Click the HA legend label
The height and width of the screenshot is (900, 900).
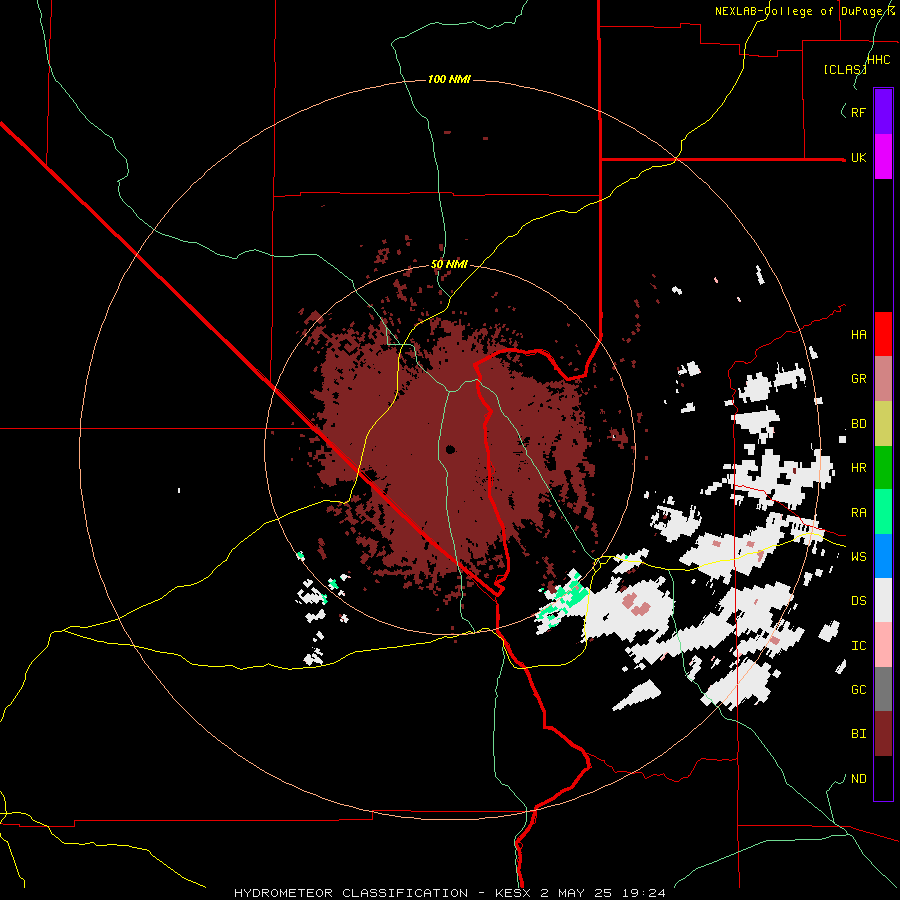coord(858,335)
